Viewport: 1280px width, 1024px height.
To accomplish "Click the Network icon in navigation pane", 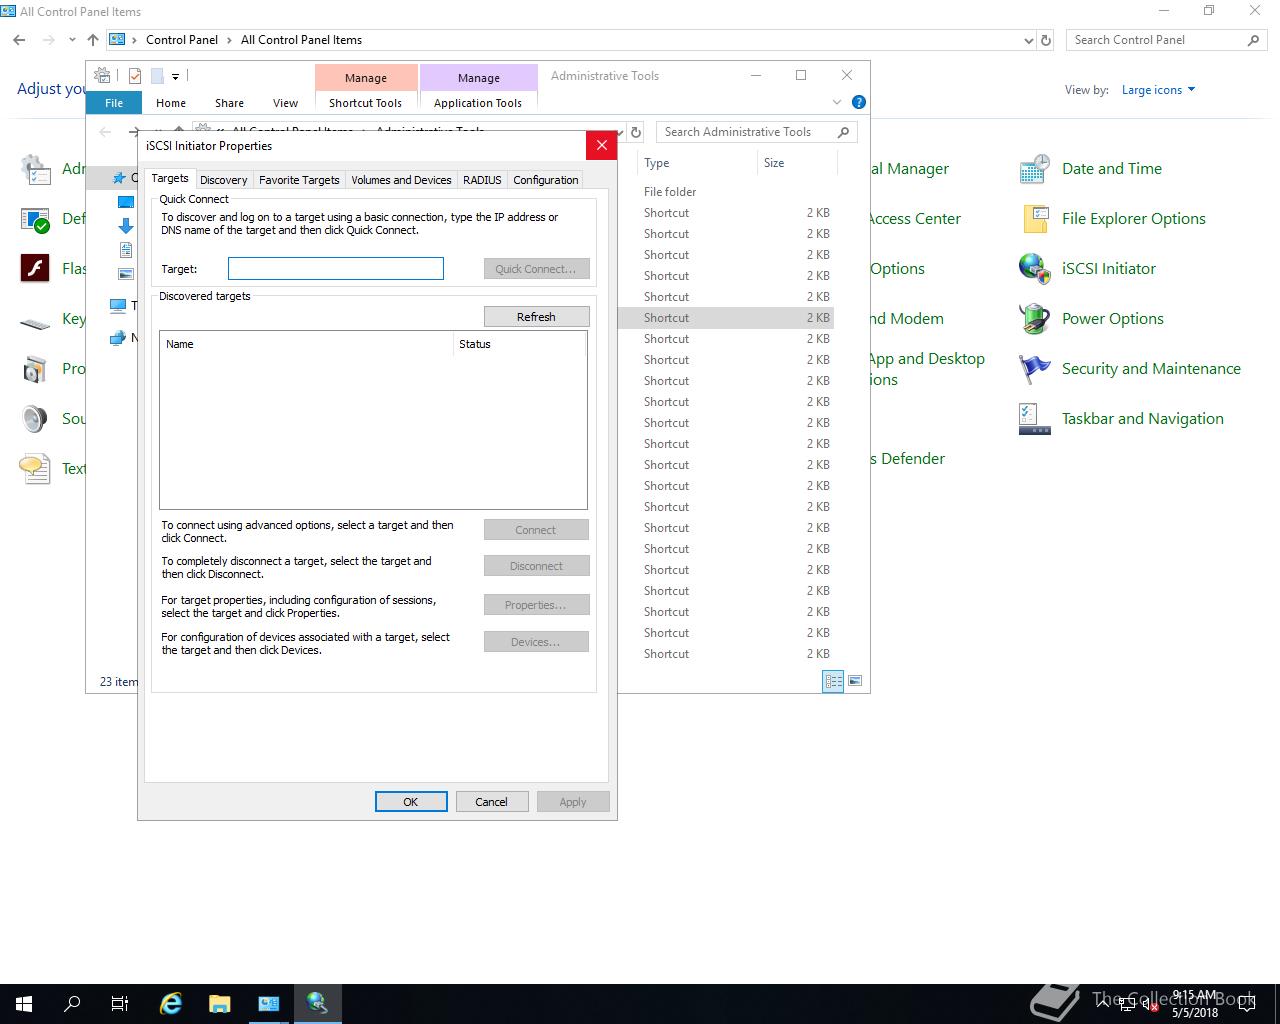I will pos(118,338).
